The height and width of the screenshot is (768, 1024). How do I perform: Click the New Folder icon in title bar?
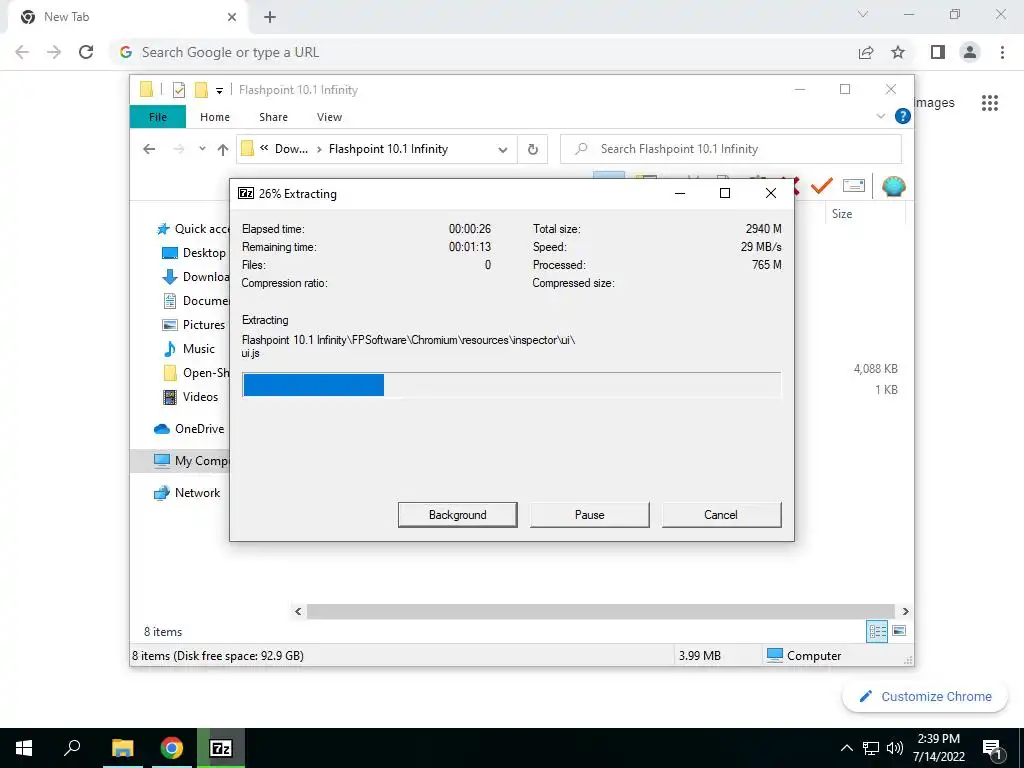click(x=201, y=89)
